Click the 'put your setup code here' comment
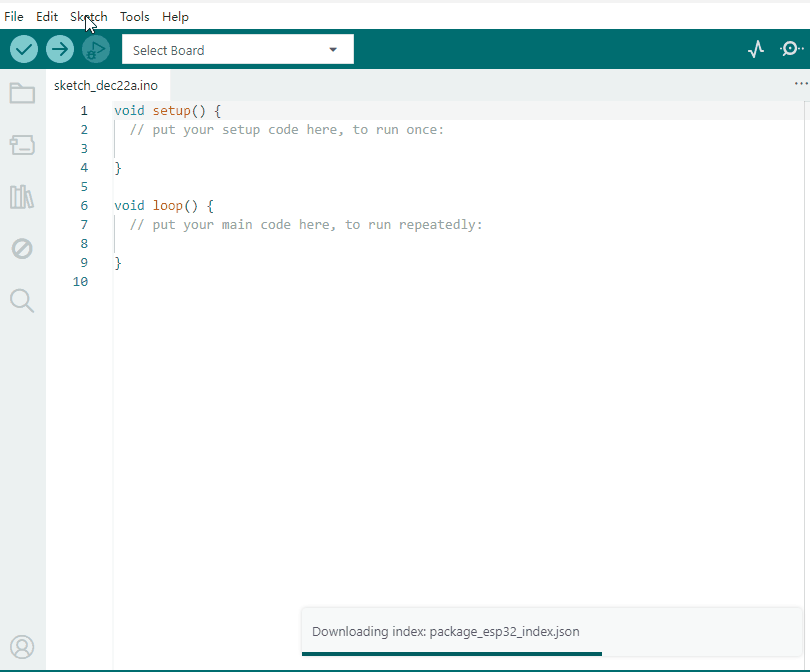810x672 pixels. [287, 130]
